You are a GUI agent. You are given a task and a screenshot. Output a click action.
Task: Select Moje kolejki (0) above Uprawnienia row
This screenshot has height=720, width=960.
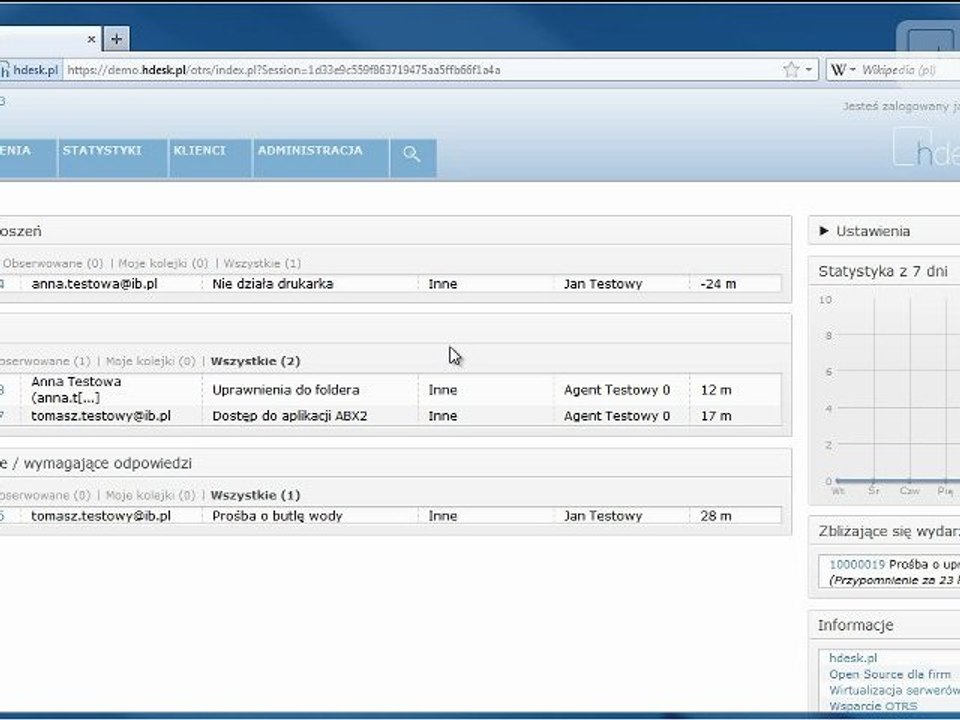(x=151, y=361)
